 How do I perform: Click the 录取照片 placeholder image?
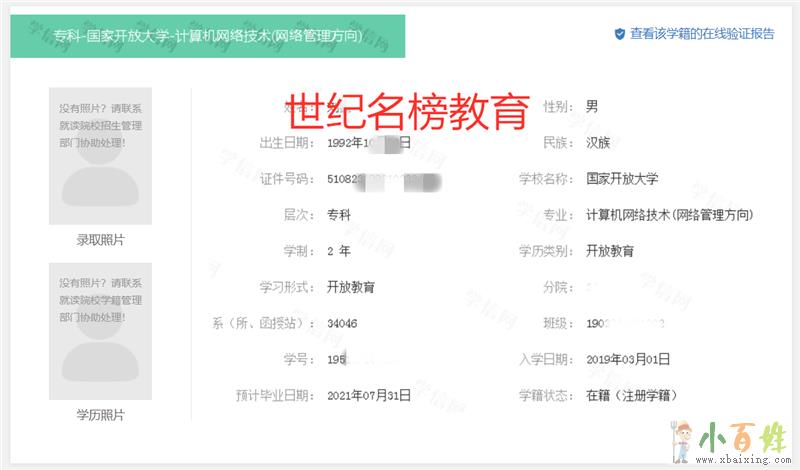(x=101, y=155)
